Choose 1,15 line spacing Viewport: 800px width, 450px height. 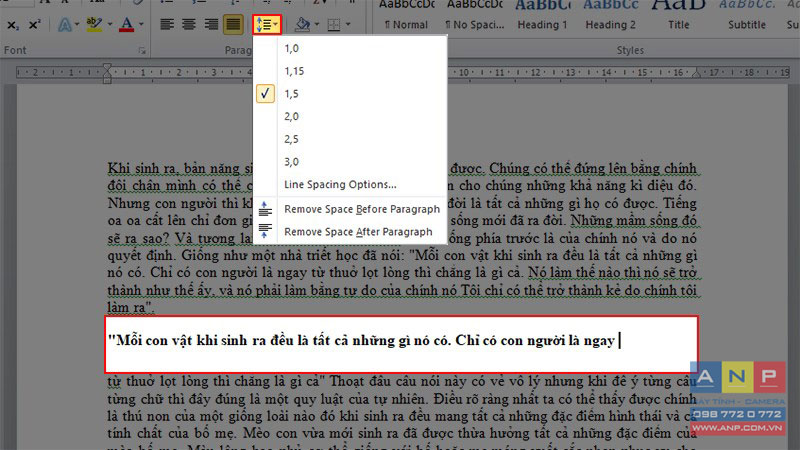(350, 71)
